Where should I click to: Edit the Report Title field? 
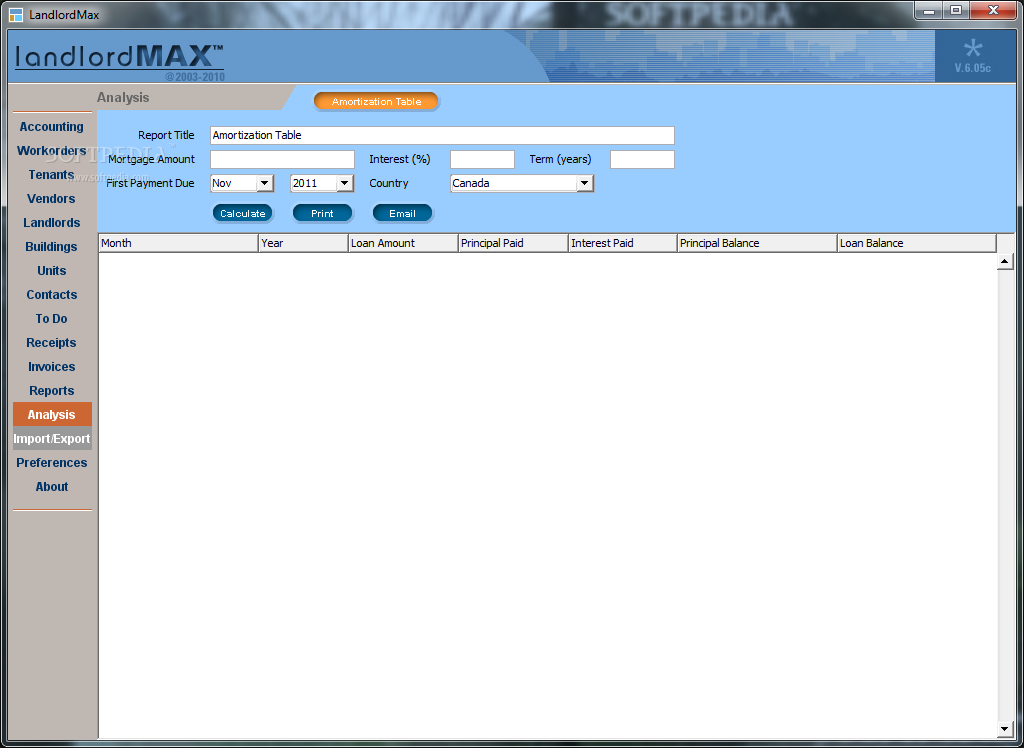(x=442, y=135)
